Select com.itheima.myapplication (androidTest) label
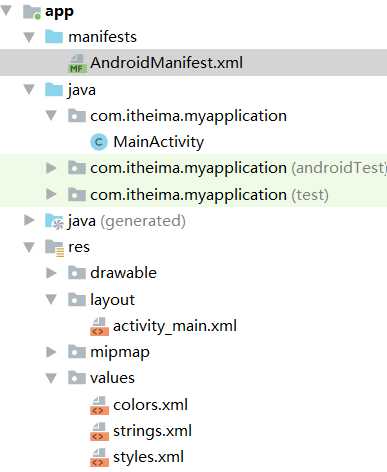The height and width of the screenshot is (472, 387). click(x=238, y=168)
